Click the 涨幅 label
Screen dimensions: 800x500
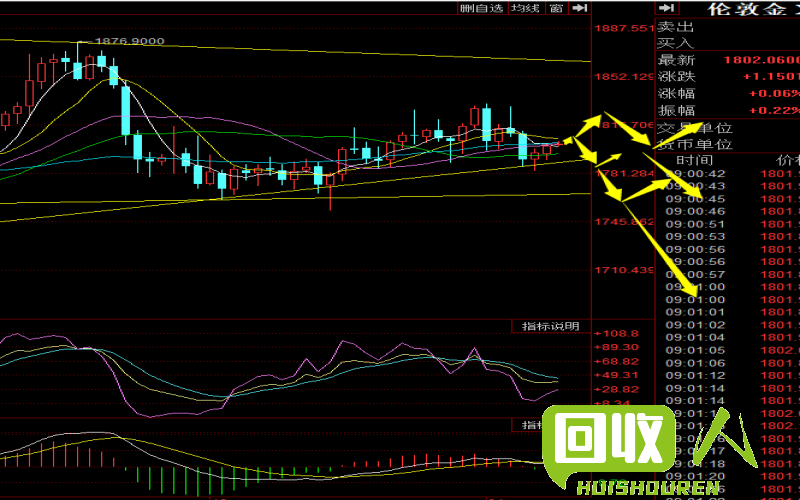coord(676,93)
